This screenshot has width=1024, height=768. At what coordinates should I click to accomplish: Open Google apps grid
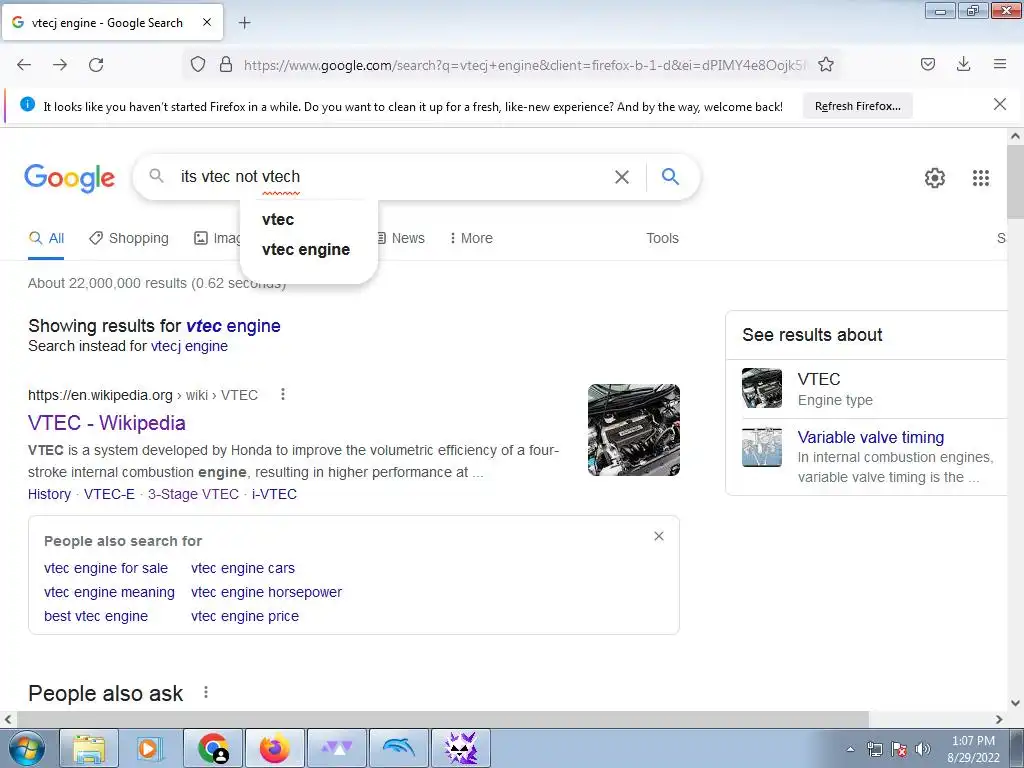tap(981, 178)
